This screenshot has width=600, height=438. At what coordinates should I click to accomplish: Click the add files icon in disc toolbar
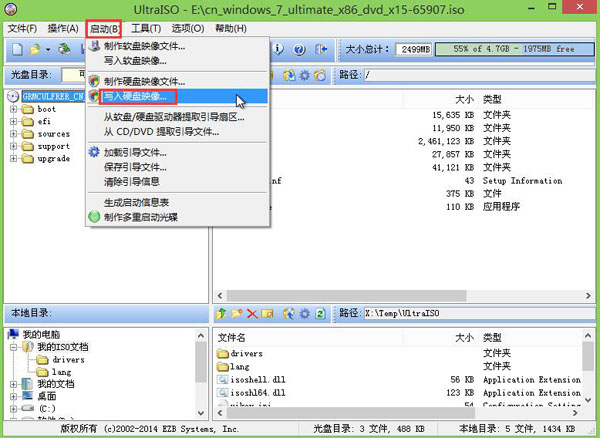[x=289, y=75]
